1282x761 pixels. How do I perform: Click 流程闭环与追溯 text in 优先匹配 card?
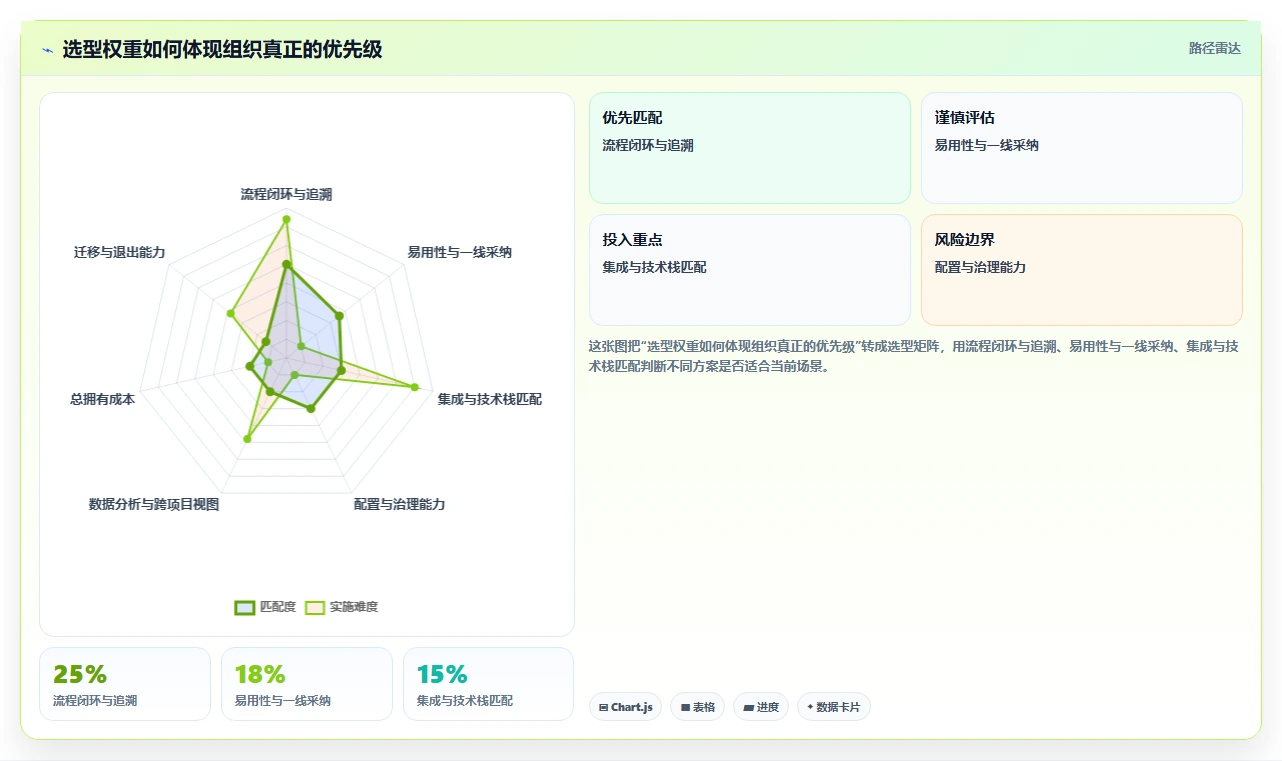click(648, 145)
